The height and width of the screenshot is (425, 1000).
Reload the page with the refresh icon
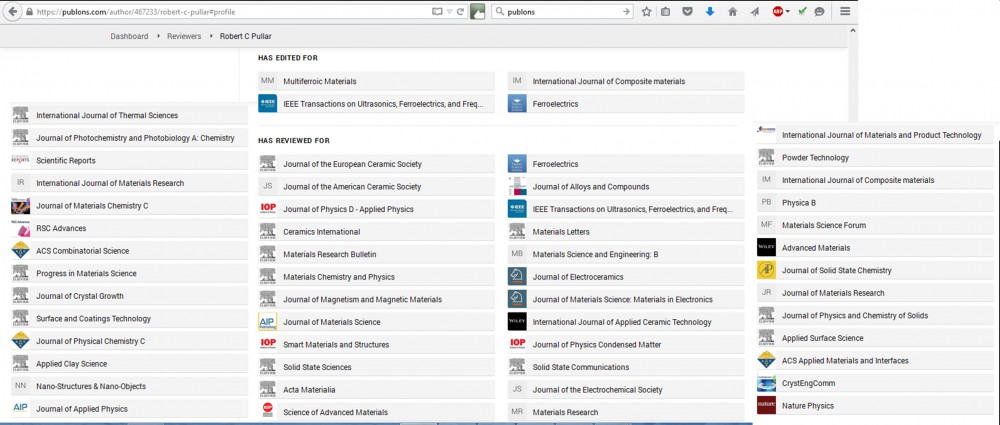click(460, 12)
